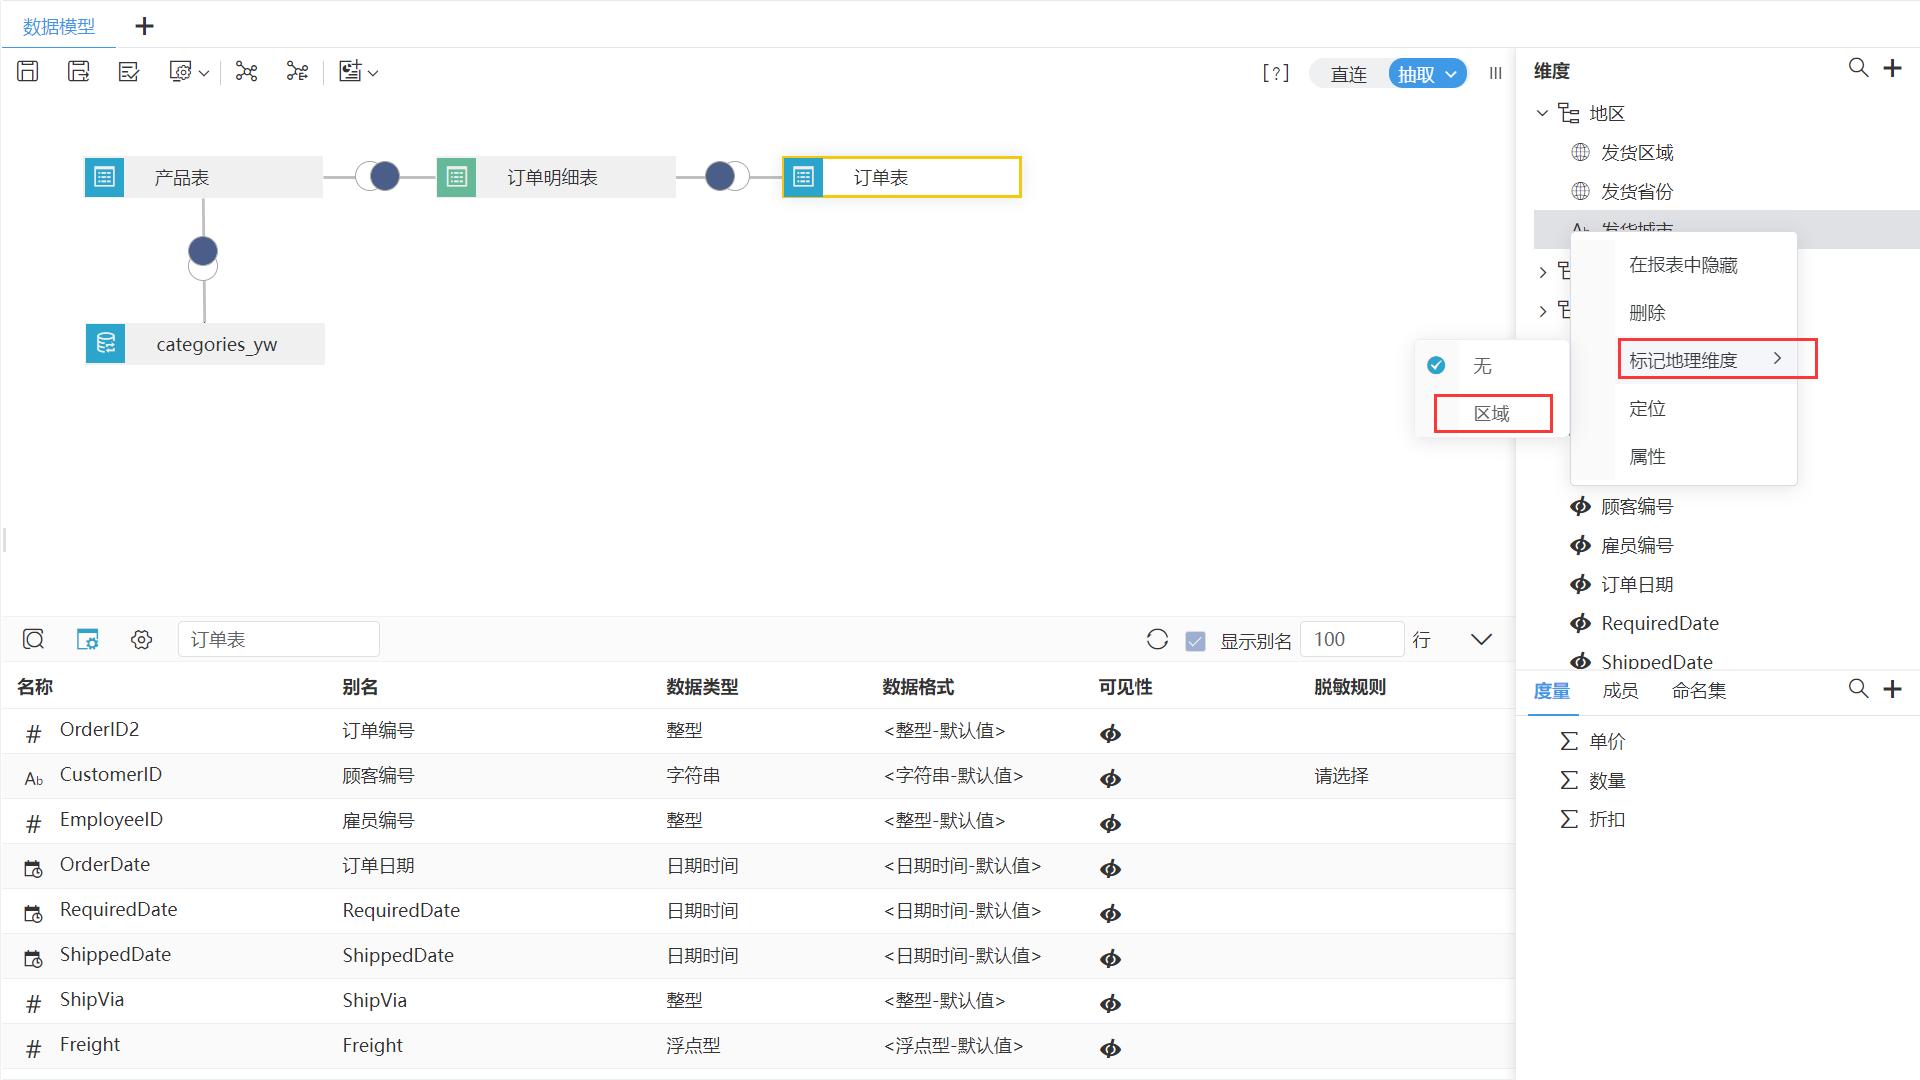Toggle visibility of the Freight field
Viewport: 1920px width, 1080px height.
[1110, 1048]
